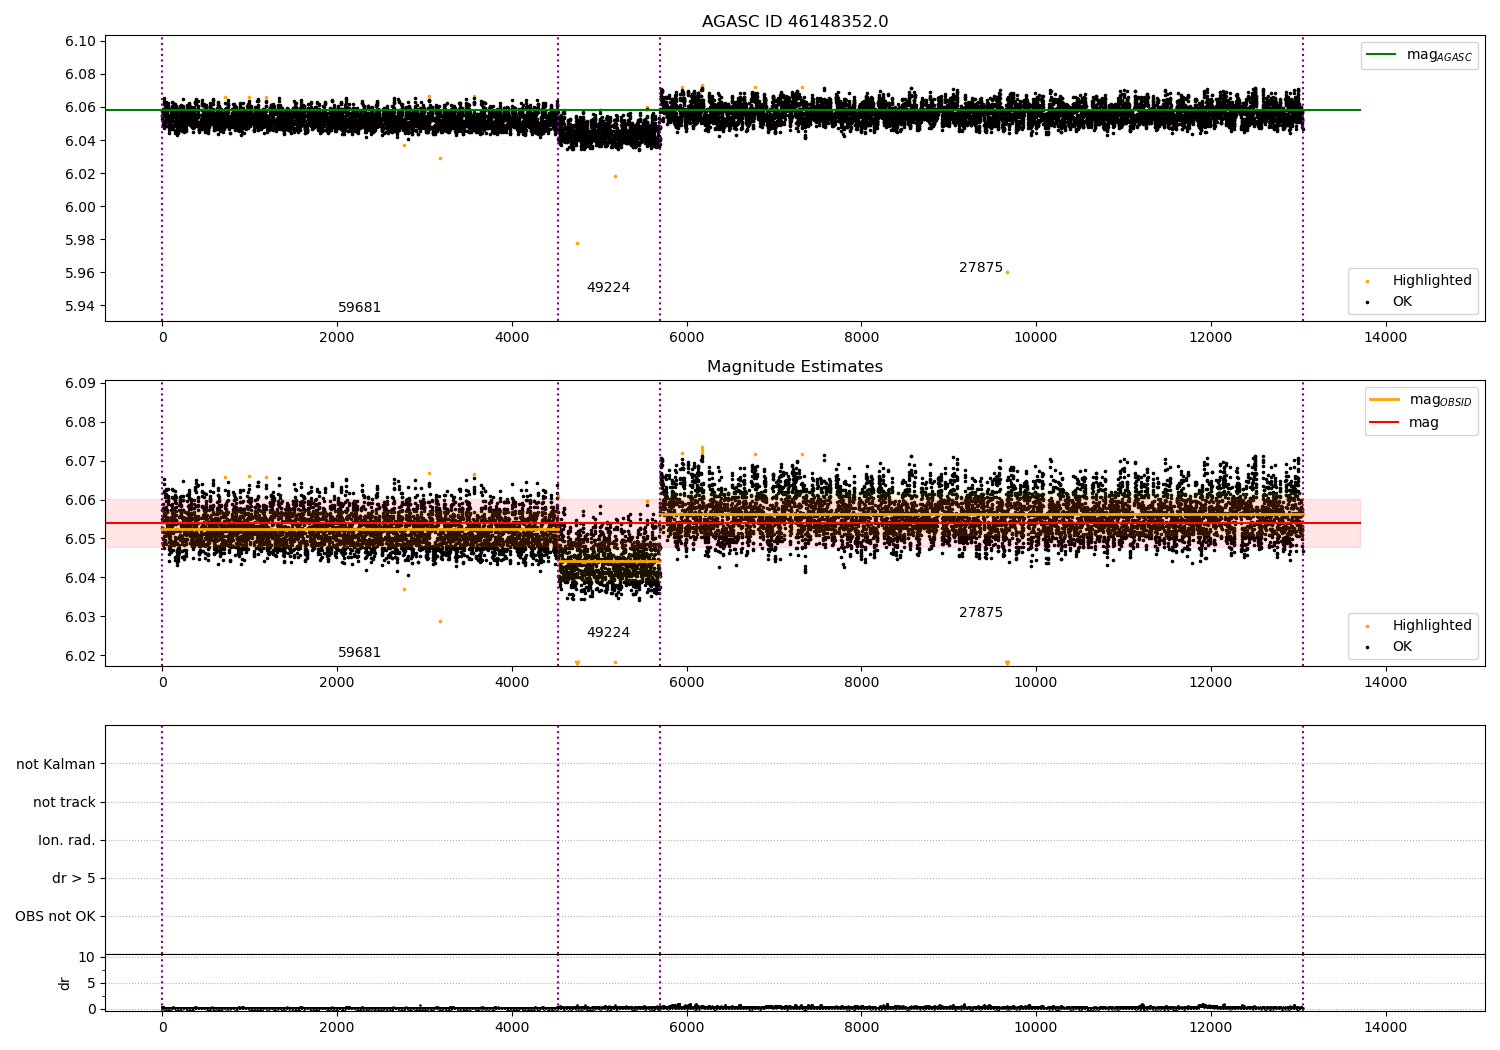Click the "dr > 5" axis label
The width and height of the screenshot is (1500, 1050).
pos(74,879)
